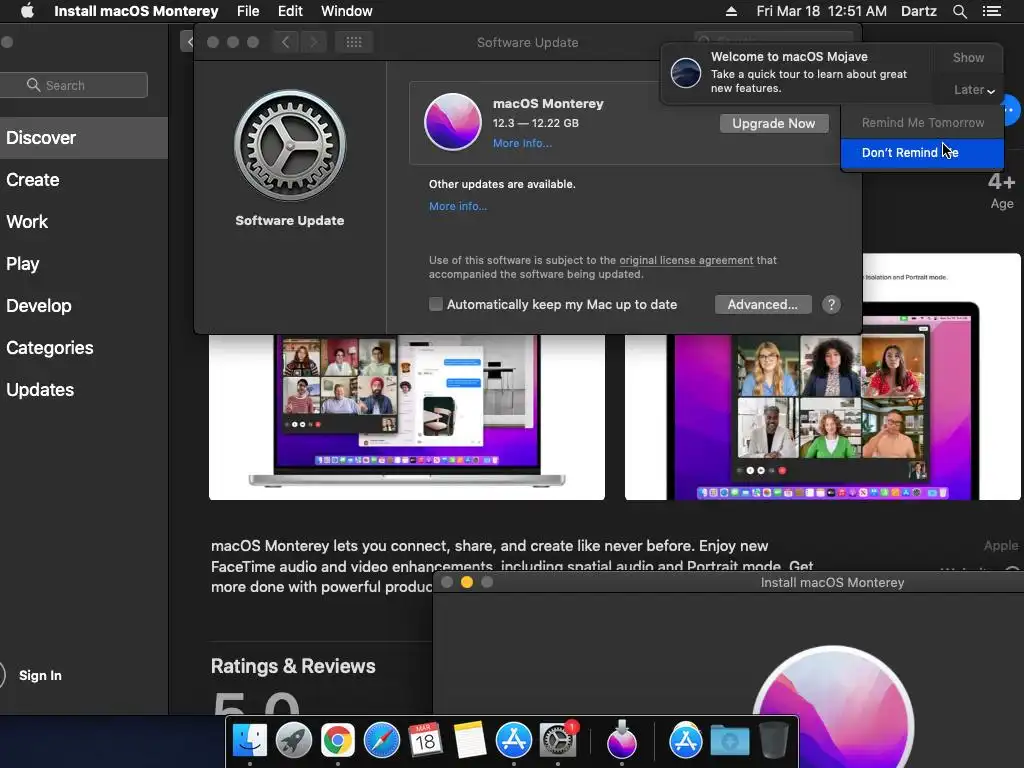Open Downloads folder in the Dock
The height and width of the screenshot is (768, 1024).
tap(729, 741)
